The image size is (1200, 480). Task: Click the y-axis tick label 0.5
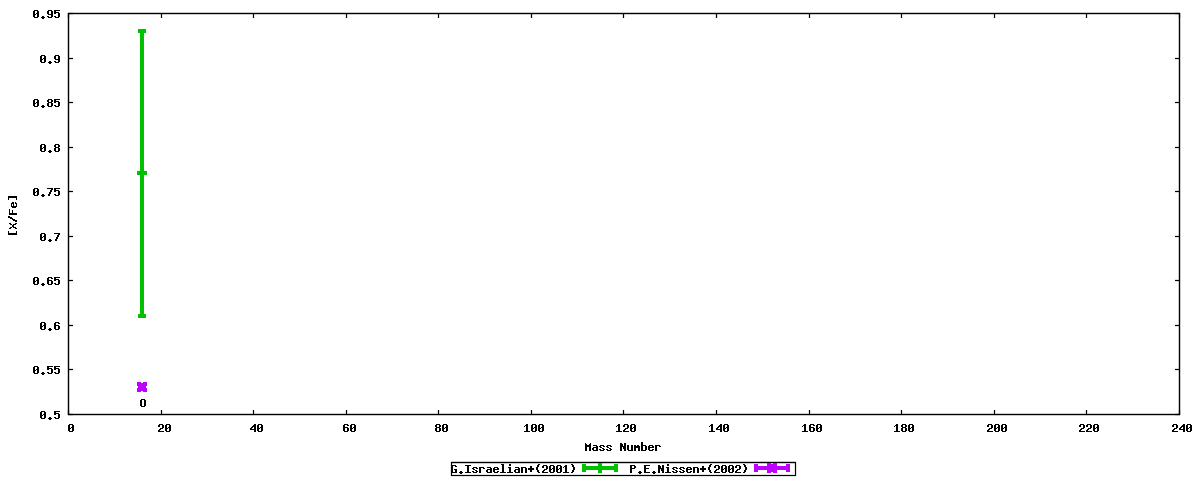[49, 414]
